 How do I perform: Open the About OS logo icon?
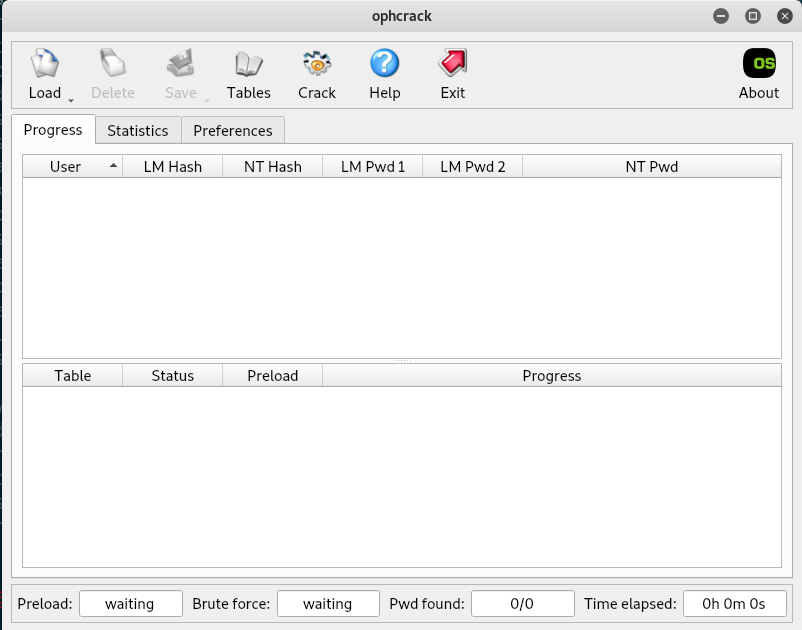coord(759,63)
